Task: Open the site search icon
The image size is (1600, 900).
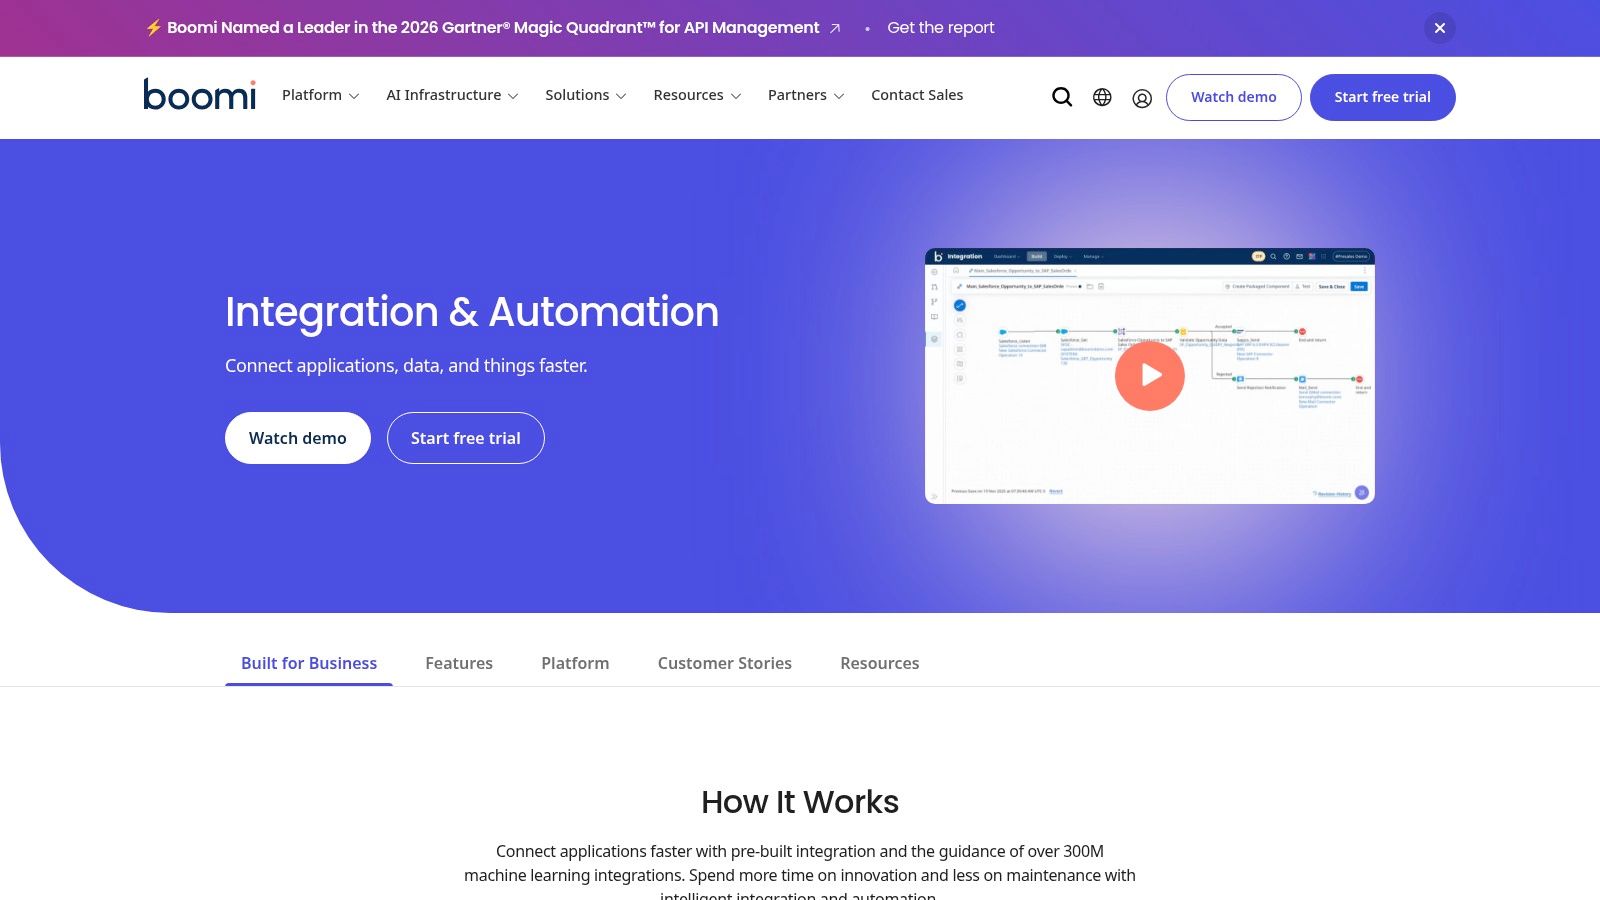Action: 1062,97
